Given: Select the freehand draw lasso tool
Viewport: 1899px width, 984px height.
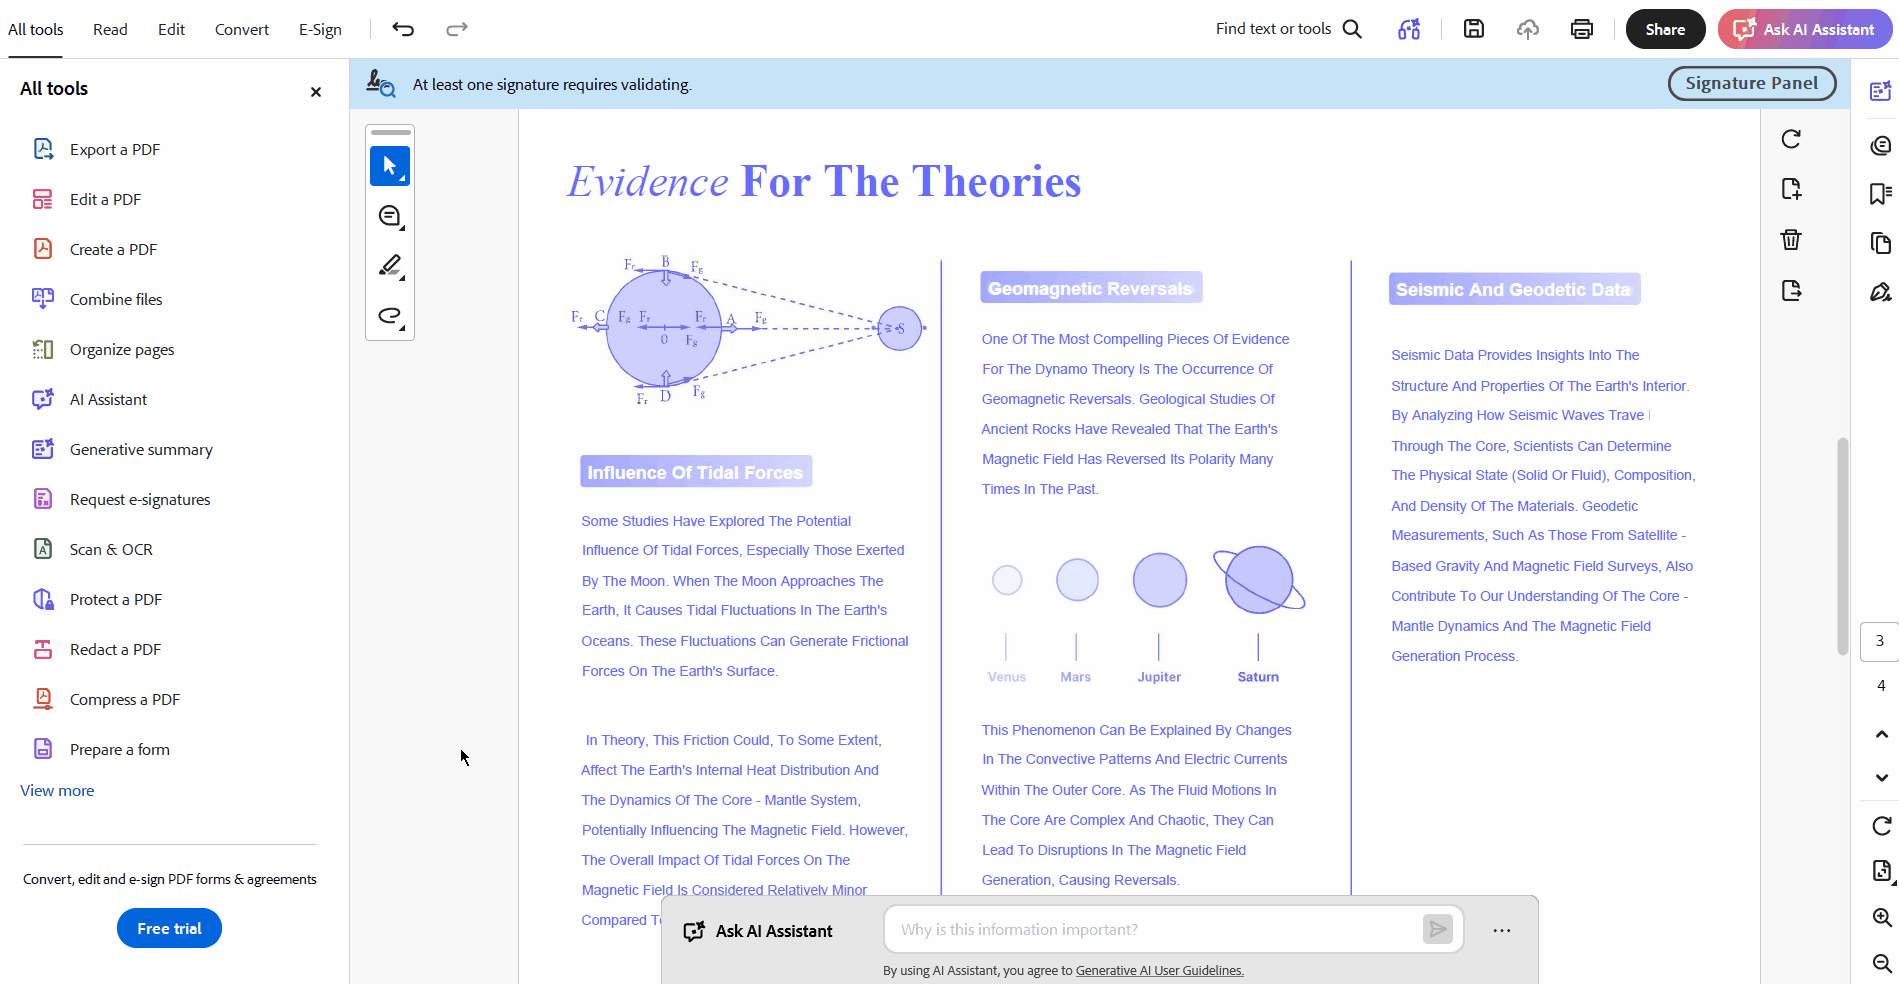Looking at the screenshot, I should pyautogui.click(x=390, y=316).
